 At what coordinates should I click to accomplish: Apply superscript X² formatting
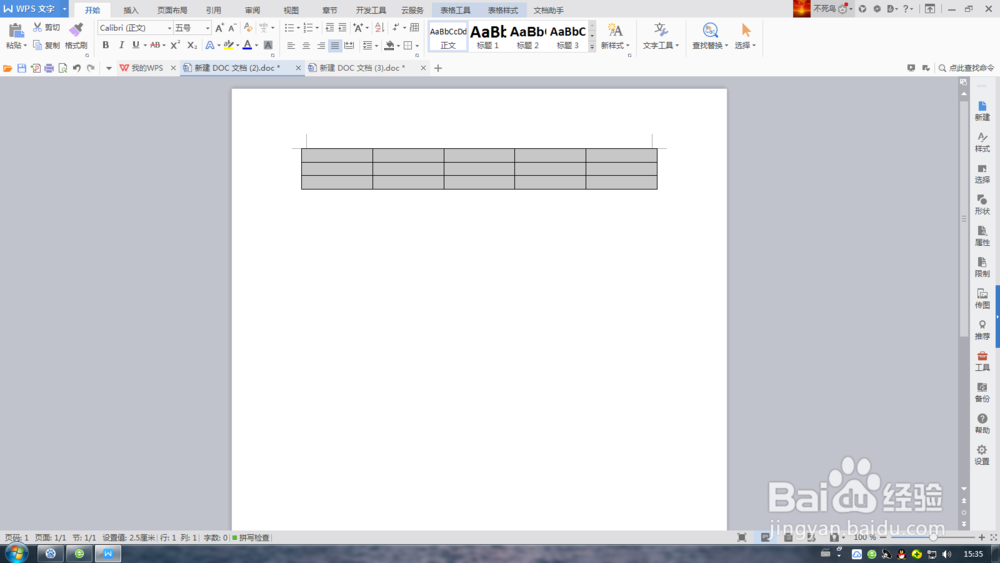(175, 45)
